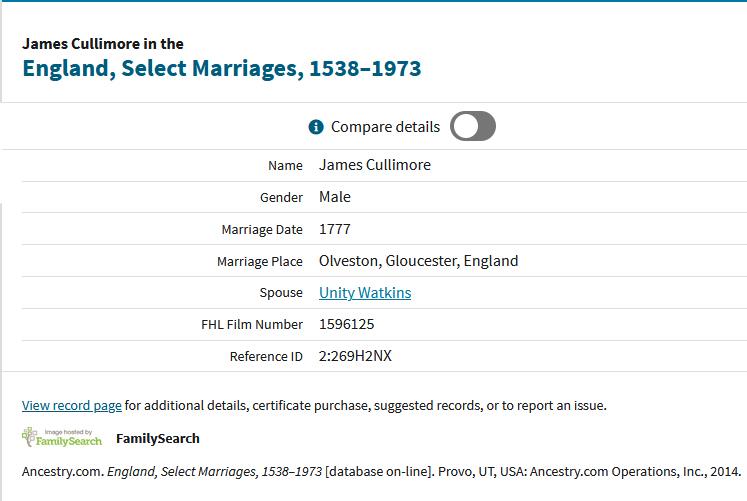Click the FHL Film Number 1596125
The image size is (747, 501).
tap(347, 325)
